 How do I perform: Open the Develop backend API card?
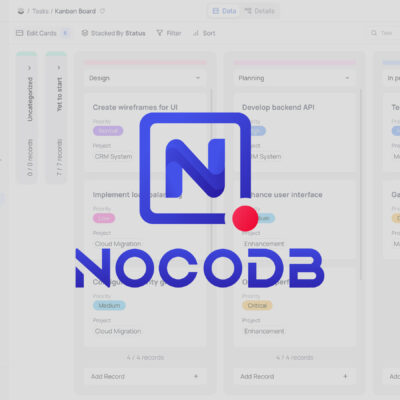pyautogui.click(x=295, y=132)
